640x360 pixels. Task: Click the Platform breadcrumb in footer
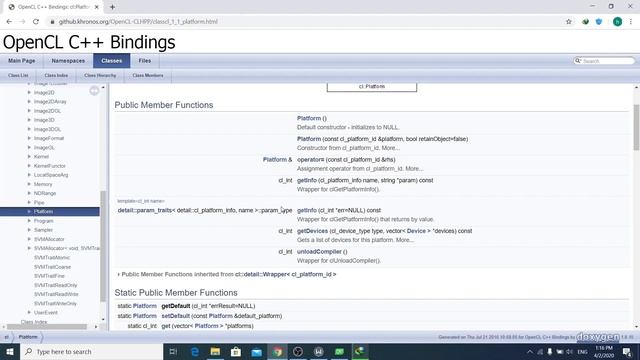[x=28, y=337]
